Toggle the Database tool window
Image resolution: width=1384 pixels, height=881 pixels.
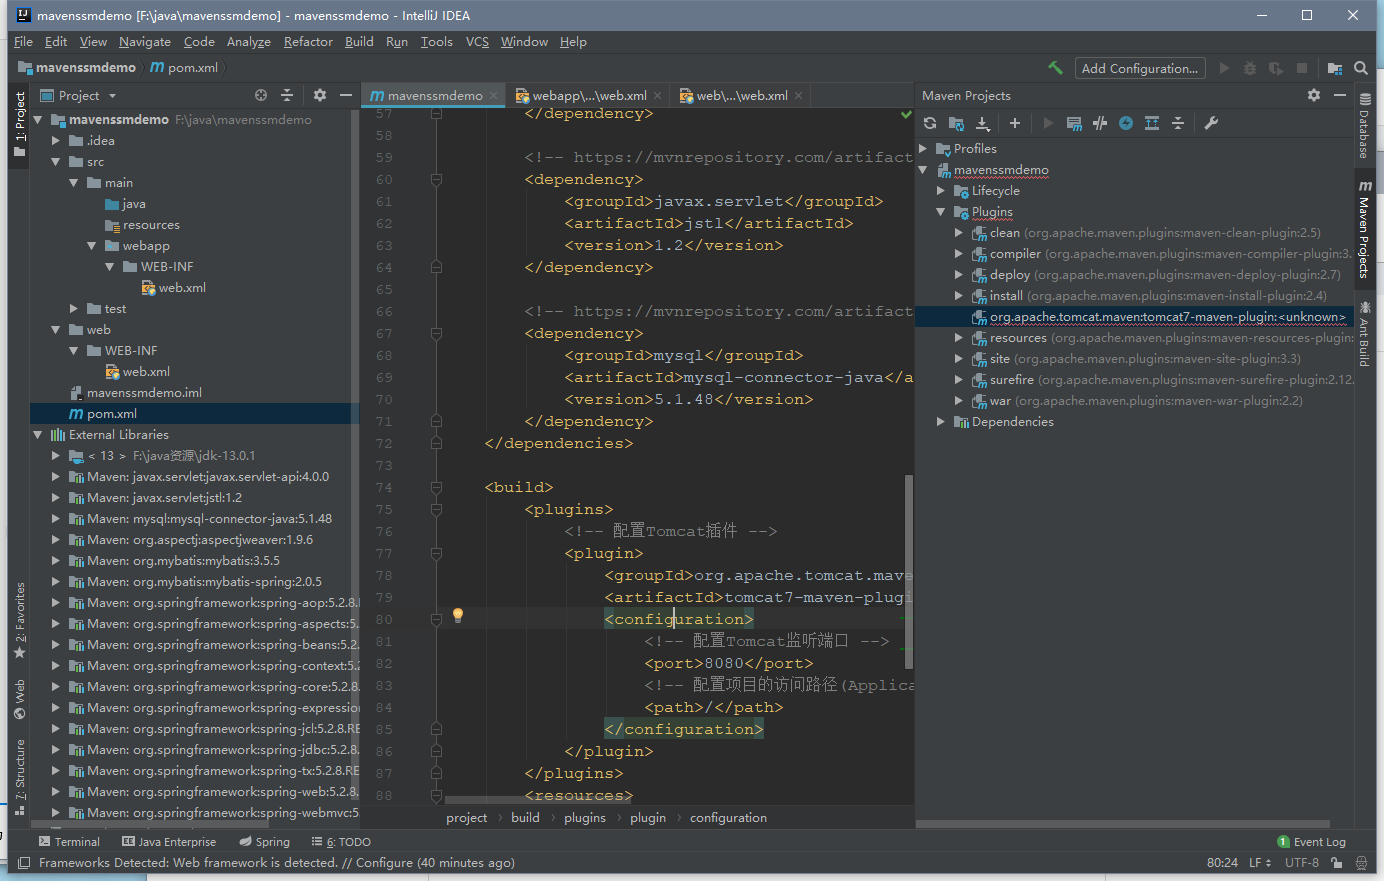(x=1364, y=128)
